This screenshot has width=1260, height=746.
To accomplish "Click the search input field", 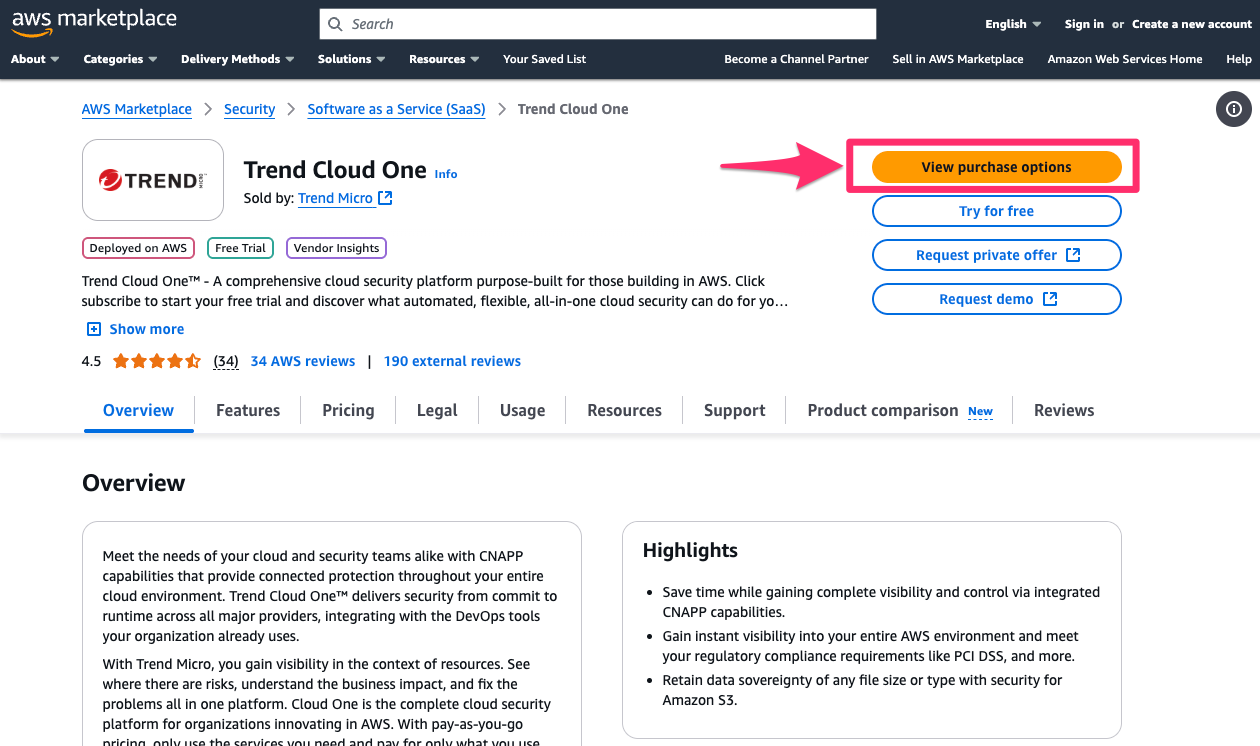I will (598, 24).
